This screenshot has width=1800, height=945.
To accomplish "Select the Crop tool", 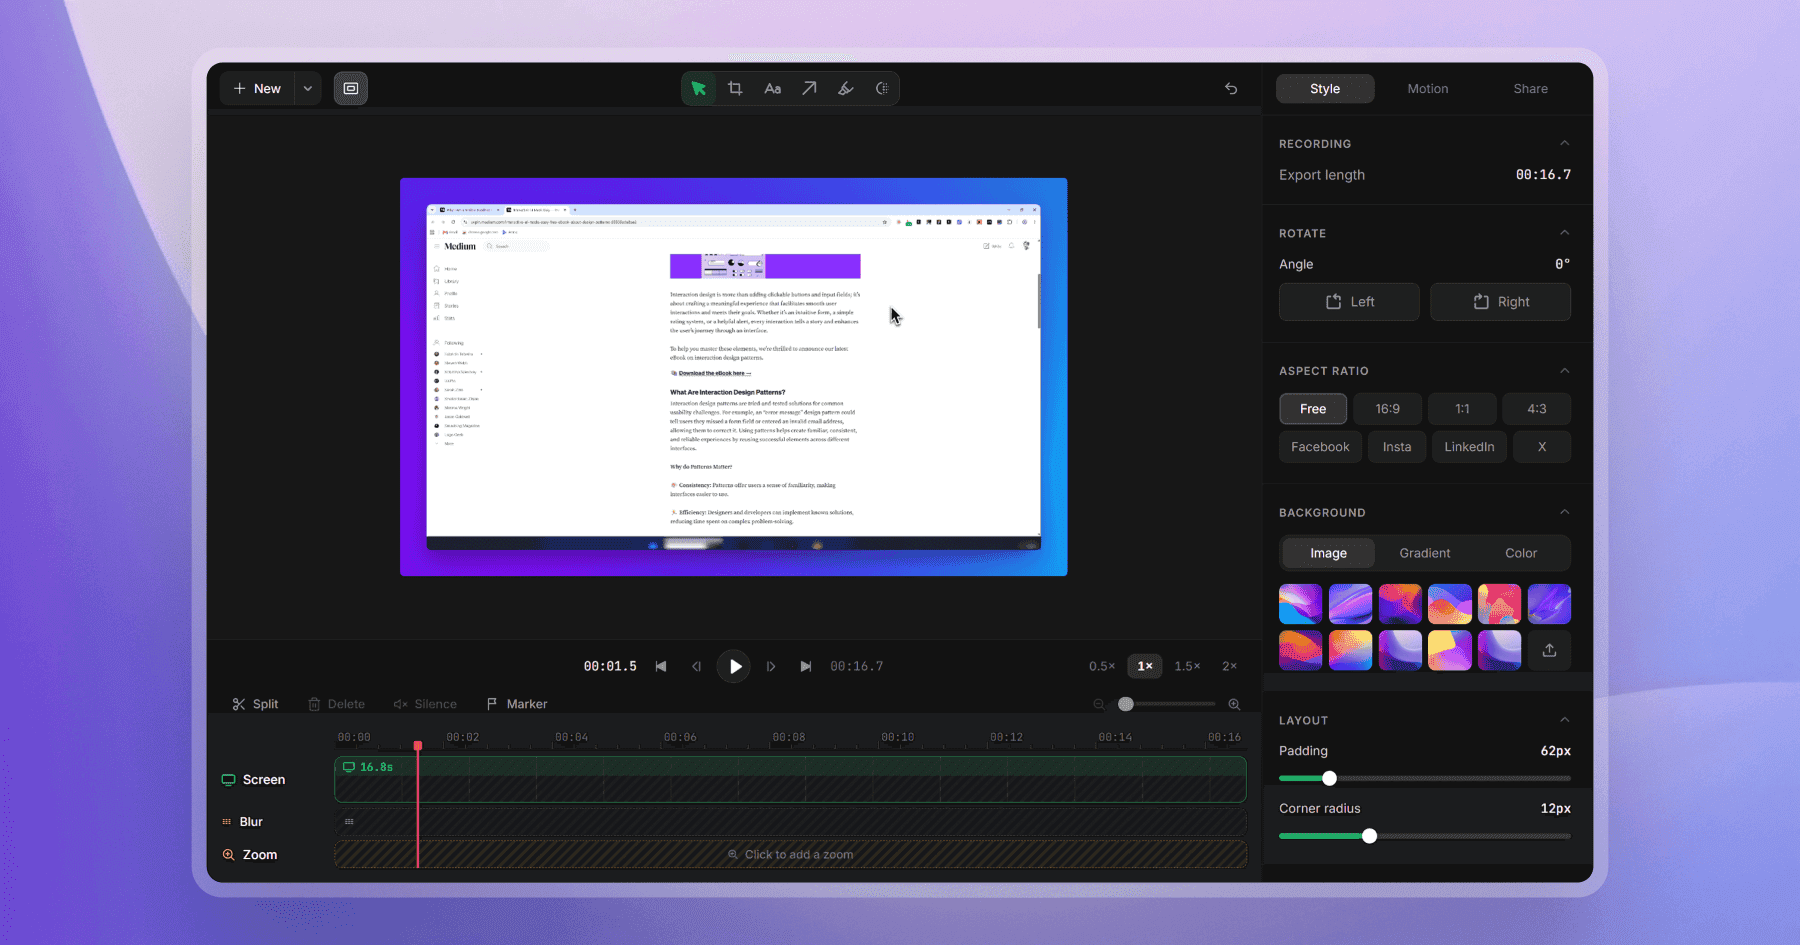I will (735, 88).
